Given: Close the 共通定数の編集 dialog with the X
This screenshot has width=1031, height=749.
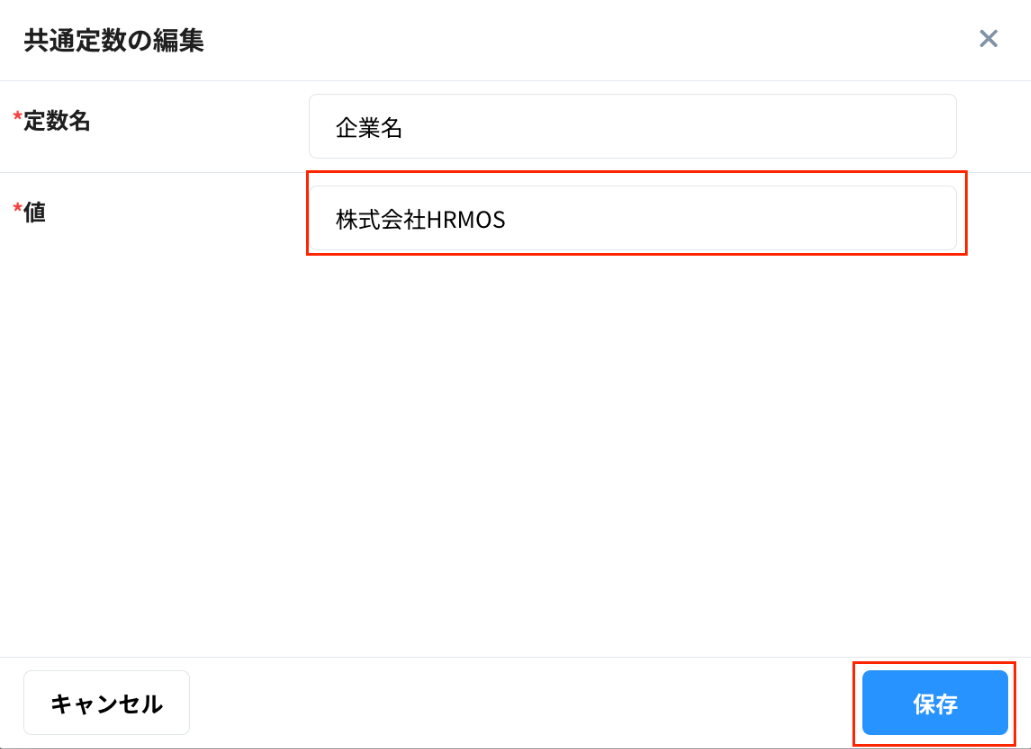Looking at the screenshot, I should [x=988, y=39].
